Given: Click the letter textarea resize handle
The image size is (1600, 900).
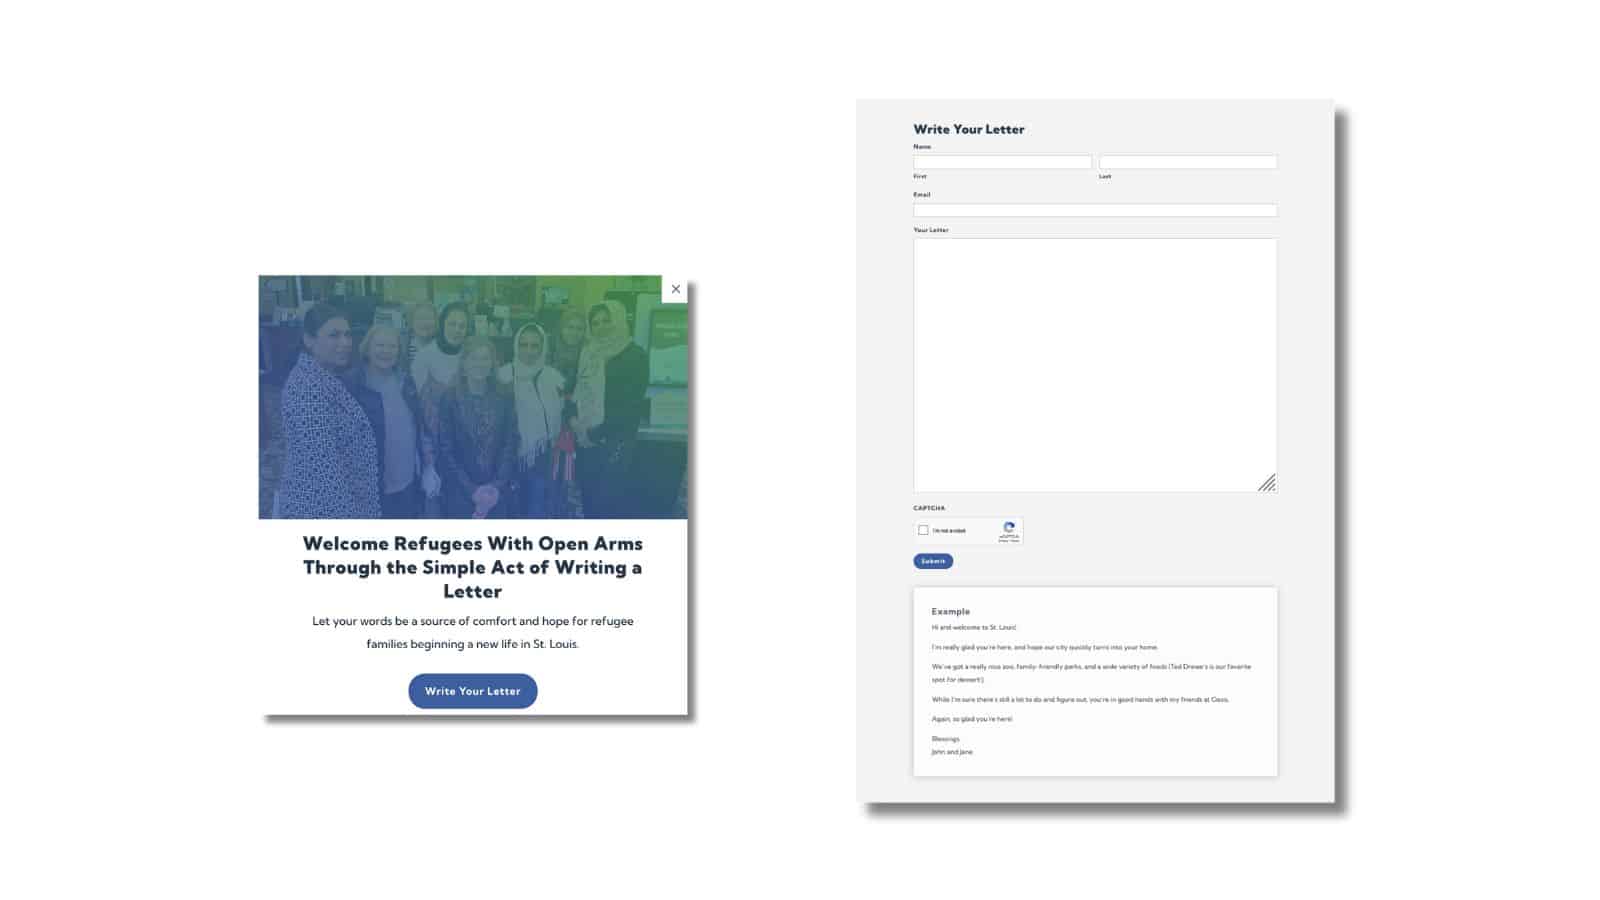Looking at the screenshot, I should (x=1266, y=483).
